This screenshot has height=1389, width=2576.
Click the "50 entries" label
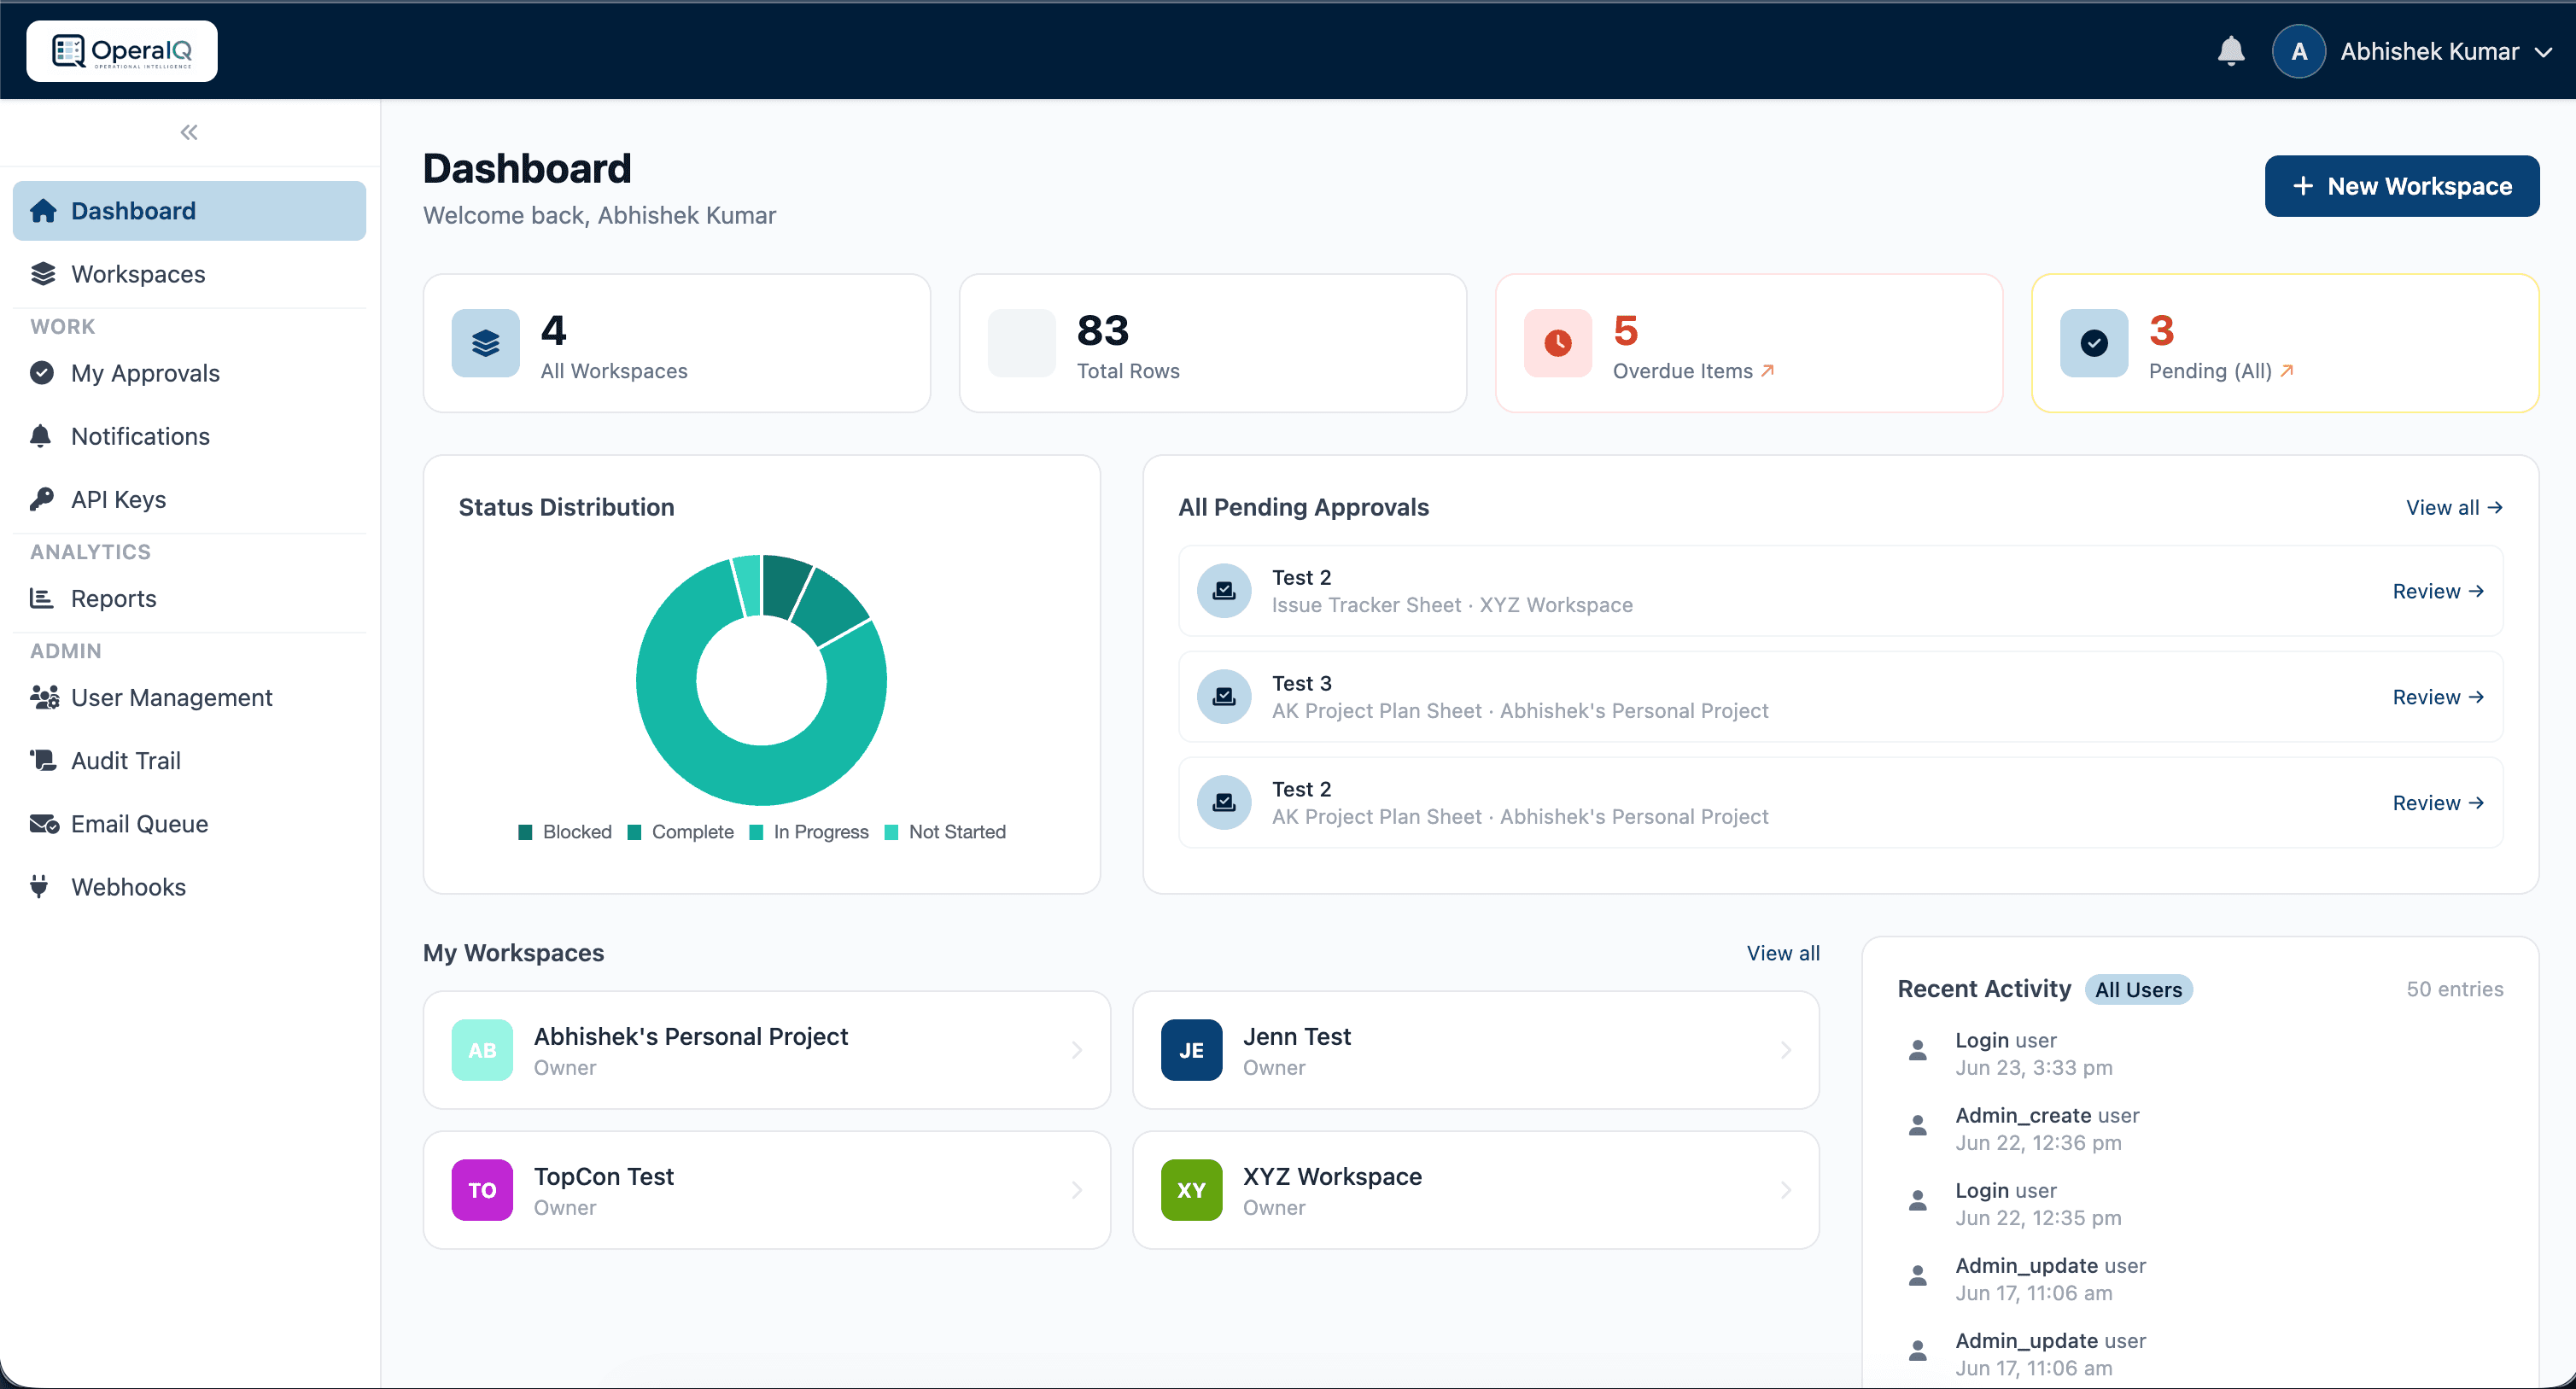click(2454, 989)
